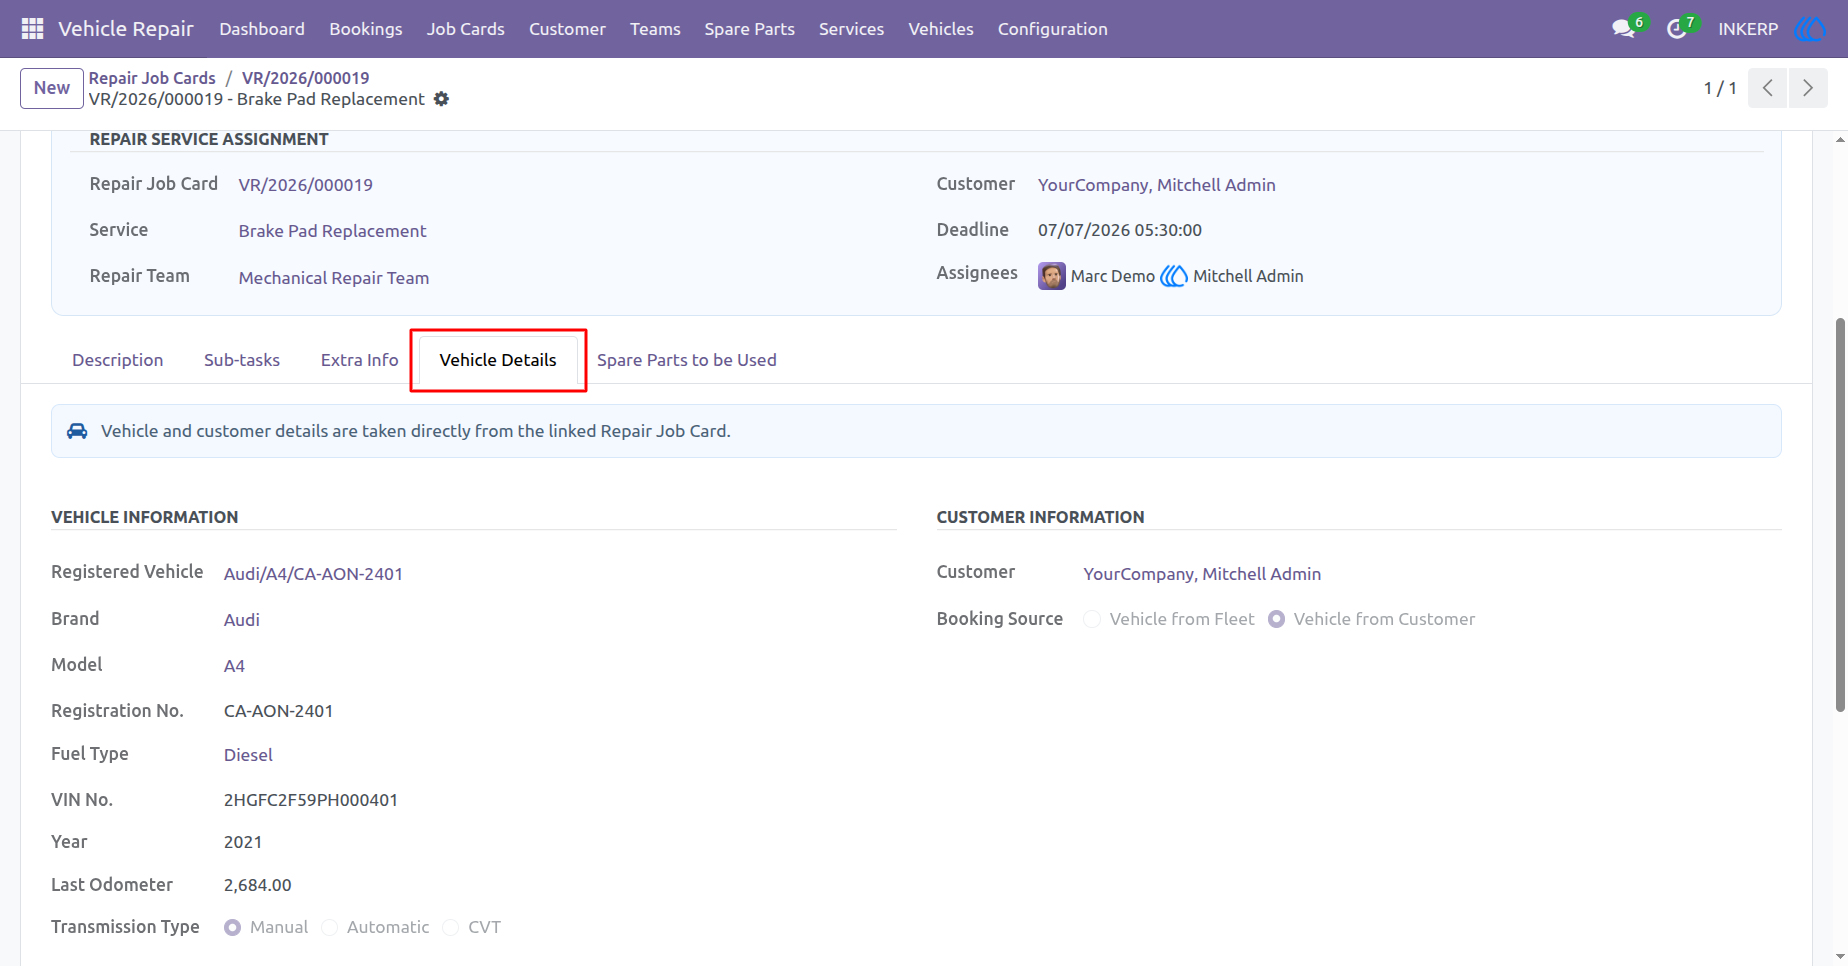Click Mitchell Admin's avatar icon in Assignees
Screen dimensions: 1848x966
point(1174,276)
